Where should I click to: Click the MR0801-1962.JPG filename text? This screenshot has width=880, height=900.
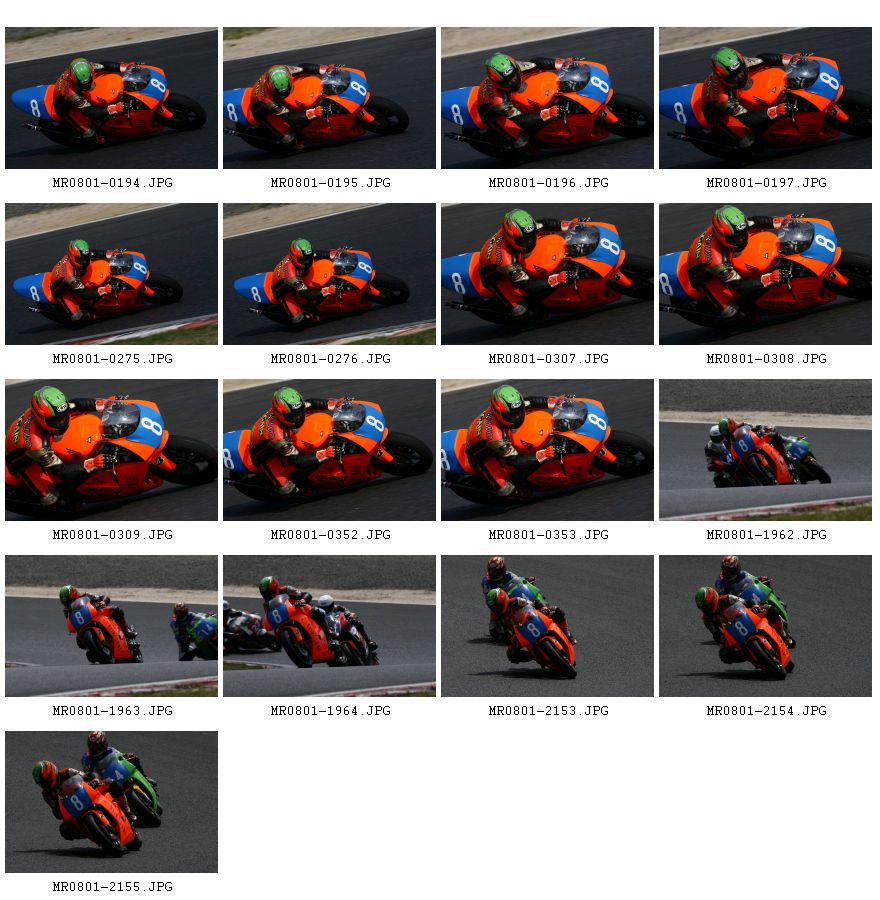766,535
